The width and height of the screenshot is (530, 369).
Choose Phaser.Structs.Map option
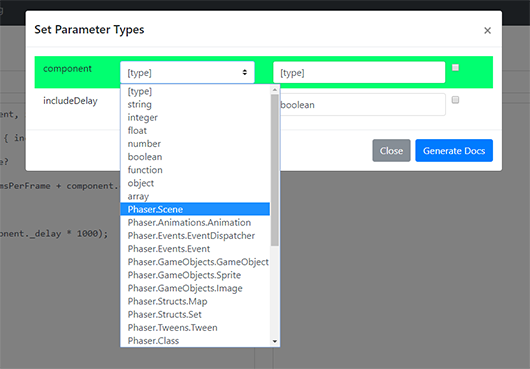point(195,301)
